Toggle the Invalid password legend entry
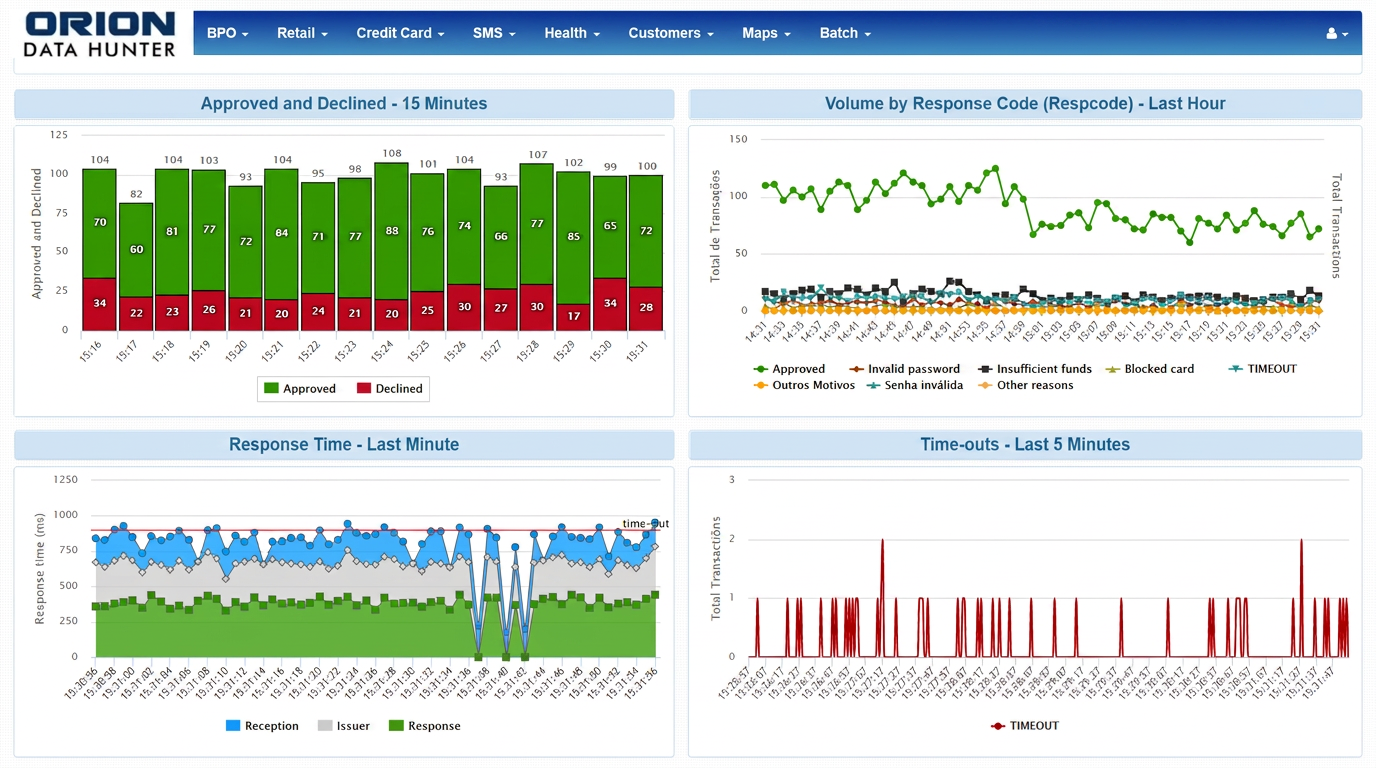Screen dimensions: 1376x768 904,369
